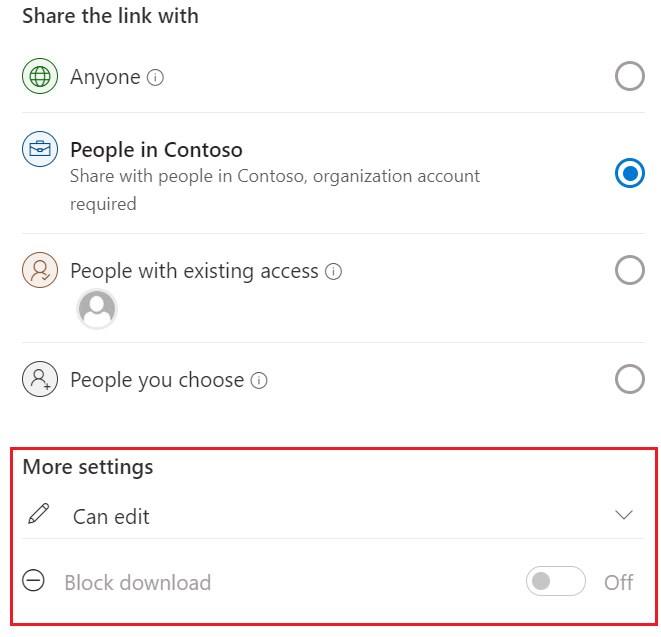Click the Block download circle-minus icon
Screen dimensions: 661x637
click(33, 581)
